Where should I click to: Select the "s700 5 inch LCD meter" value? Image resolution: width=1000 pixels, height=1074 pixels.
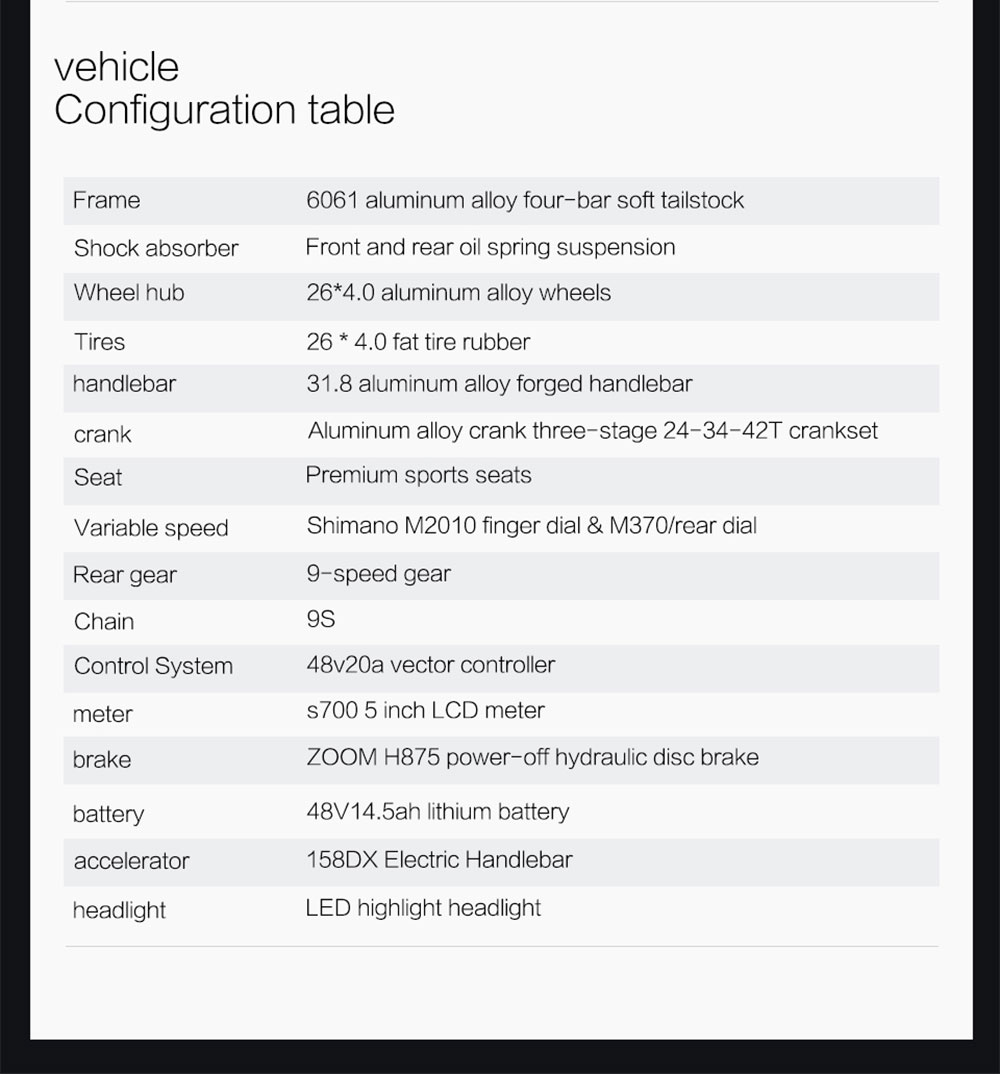pos(425,711)
